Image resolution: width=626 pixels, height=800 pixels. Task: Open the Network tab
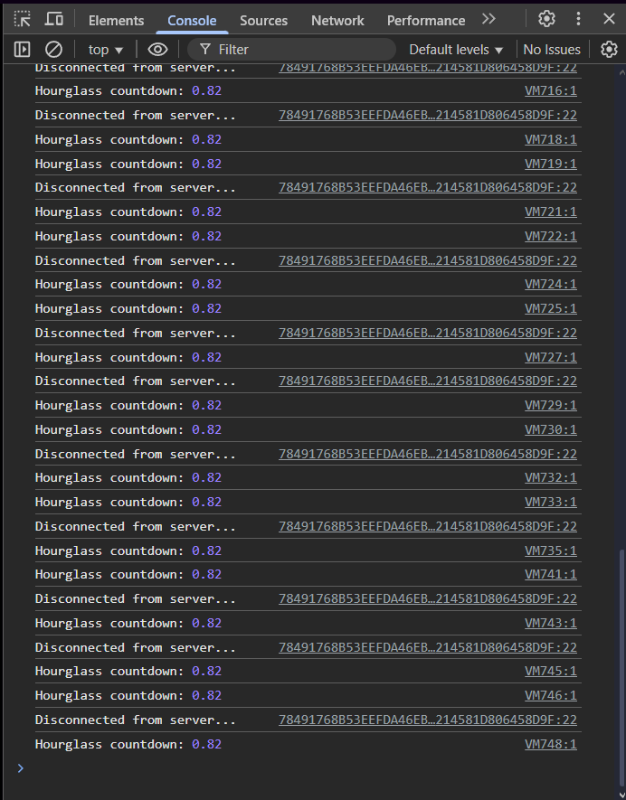337,20
